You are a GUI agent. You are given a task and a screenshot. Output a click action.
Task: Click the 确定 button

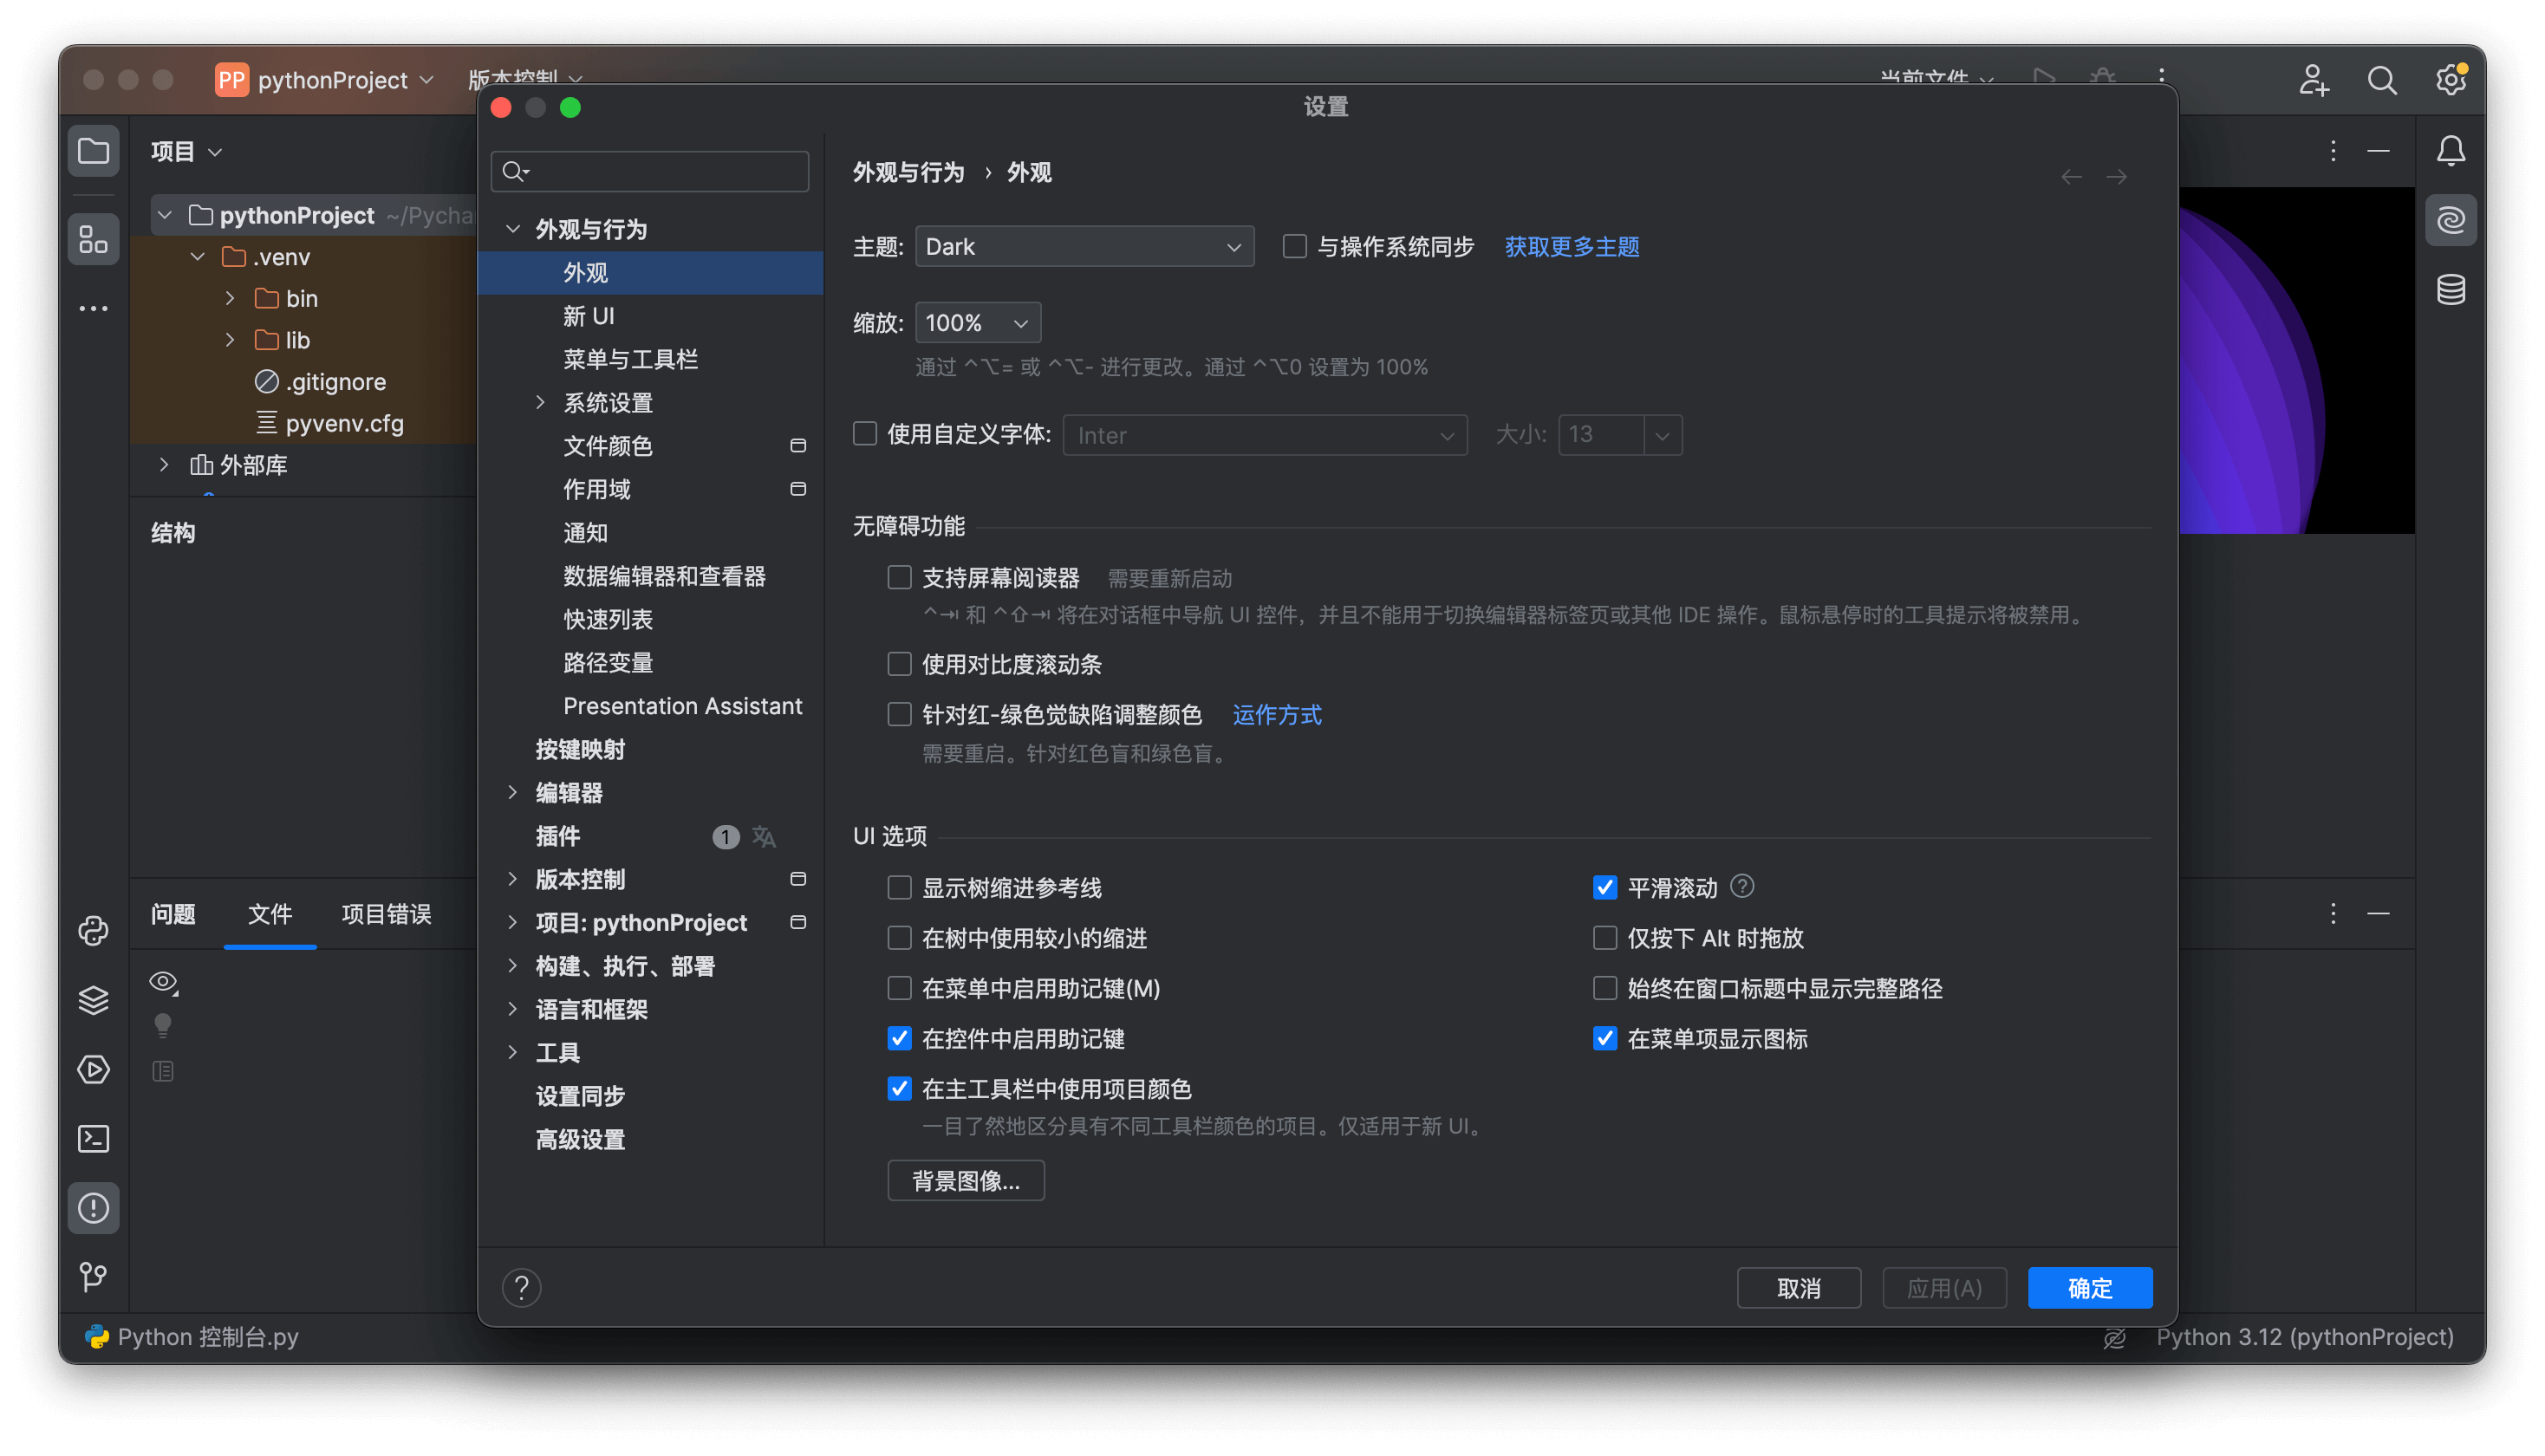2089,1288
